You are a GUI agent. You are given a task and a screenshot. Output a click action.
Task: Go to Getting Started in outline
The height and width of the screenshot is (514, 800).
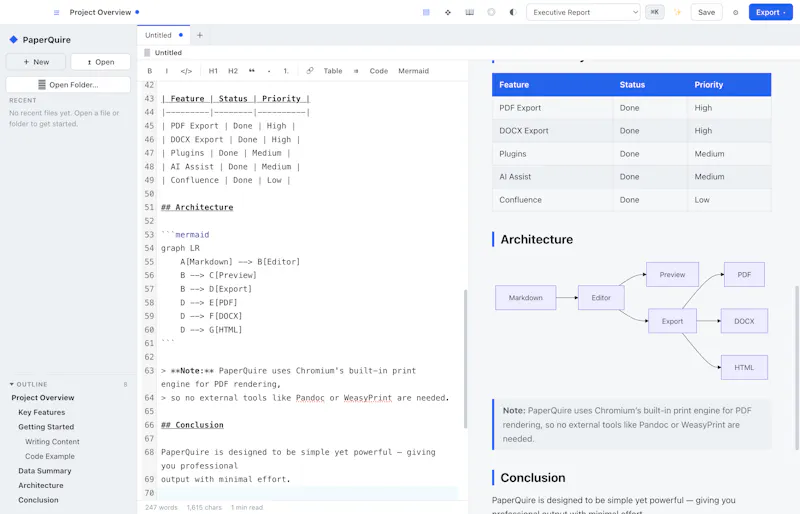click(x=46, y=427)
